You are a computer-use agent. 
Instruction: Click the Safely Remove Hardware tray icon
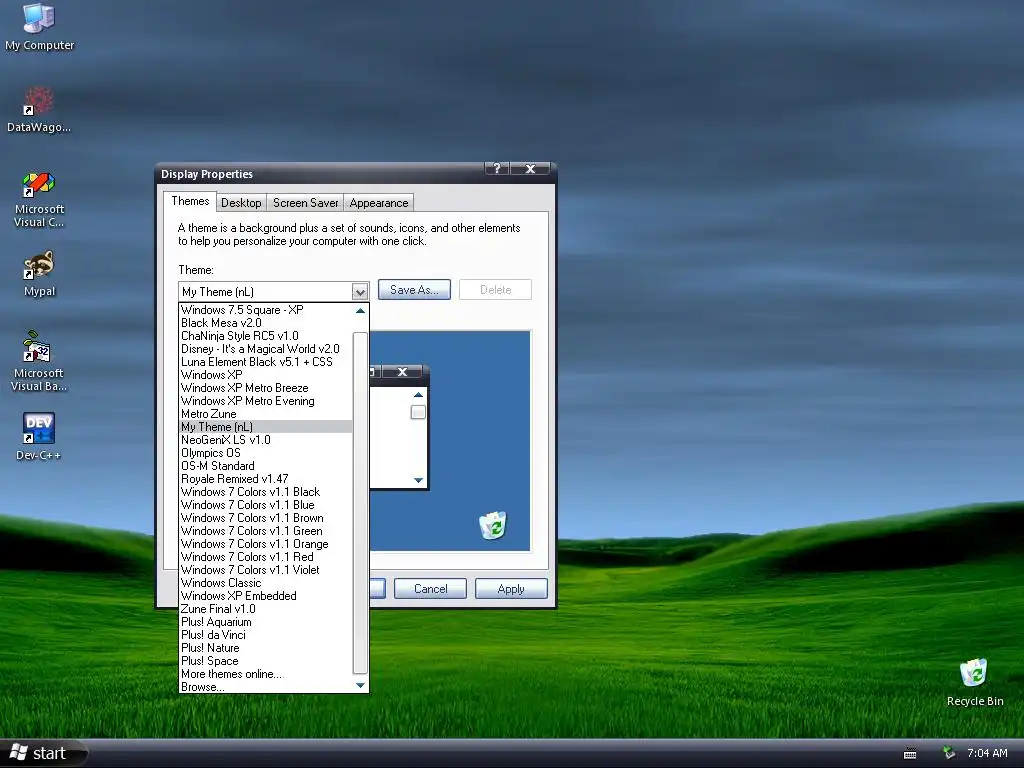pos(949,753)
